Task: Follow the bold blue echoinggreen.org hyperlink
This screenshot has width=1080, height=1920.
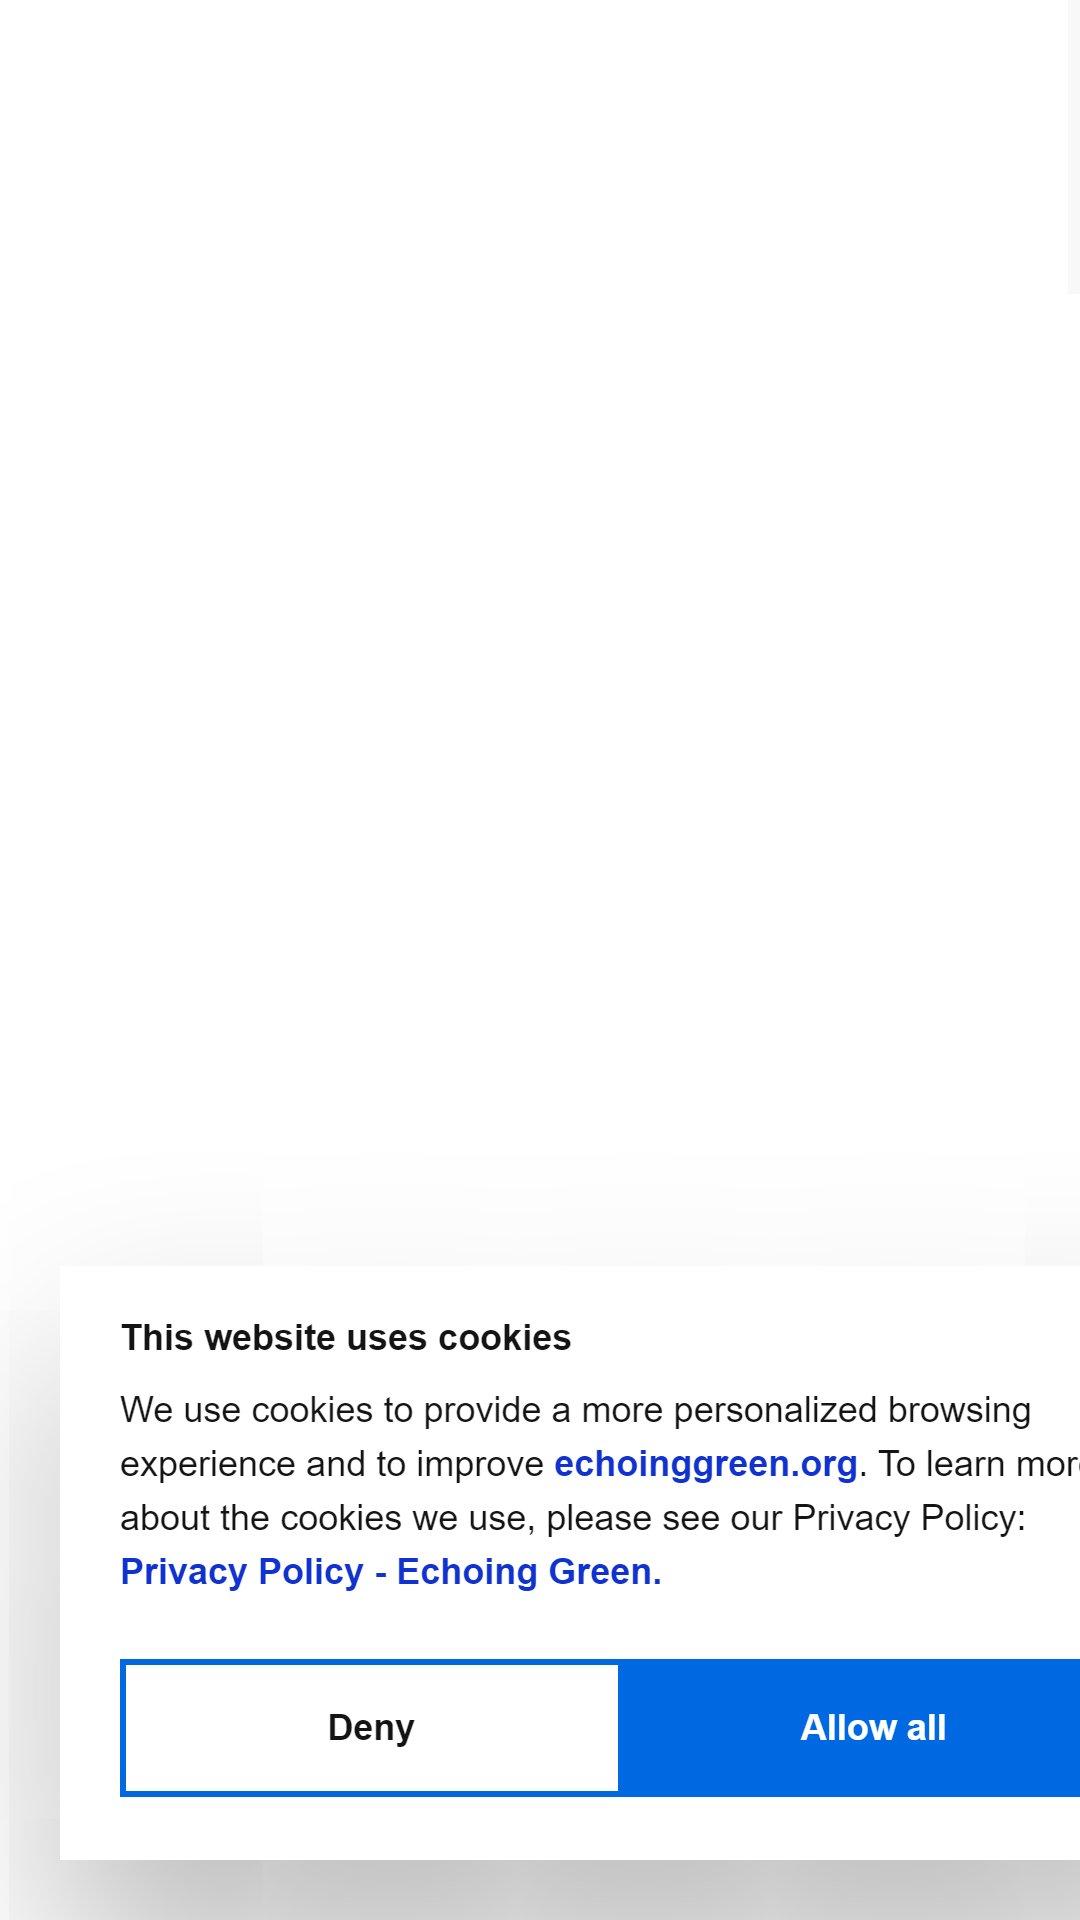Action: [706, 1464]
